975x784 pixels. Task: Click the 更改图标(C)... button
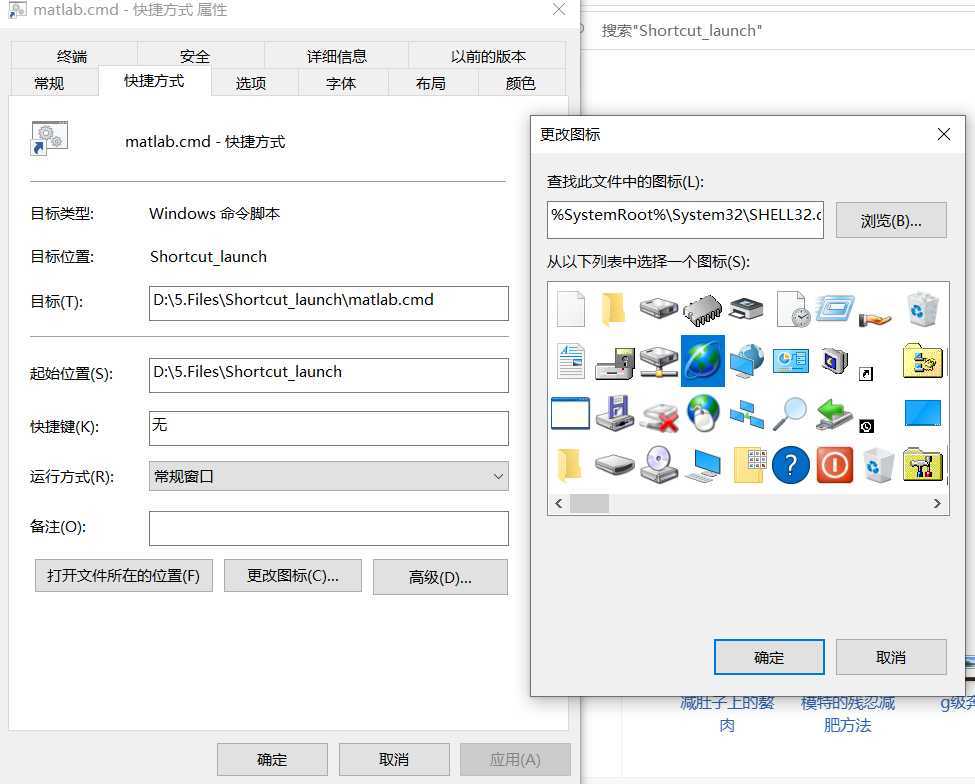click(293, 576)
